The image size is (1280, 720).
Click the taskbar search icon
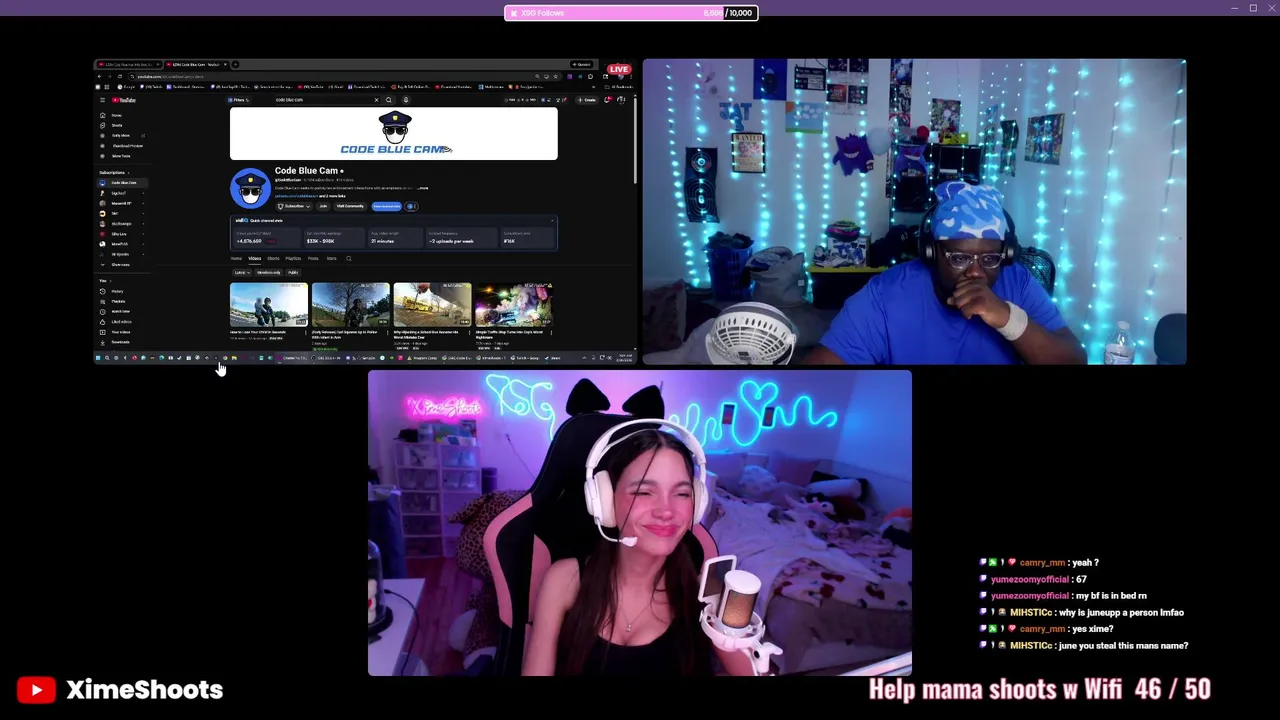(107, 358)
